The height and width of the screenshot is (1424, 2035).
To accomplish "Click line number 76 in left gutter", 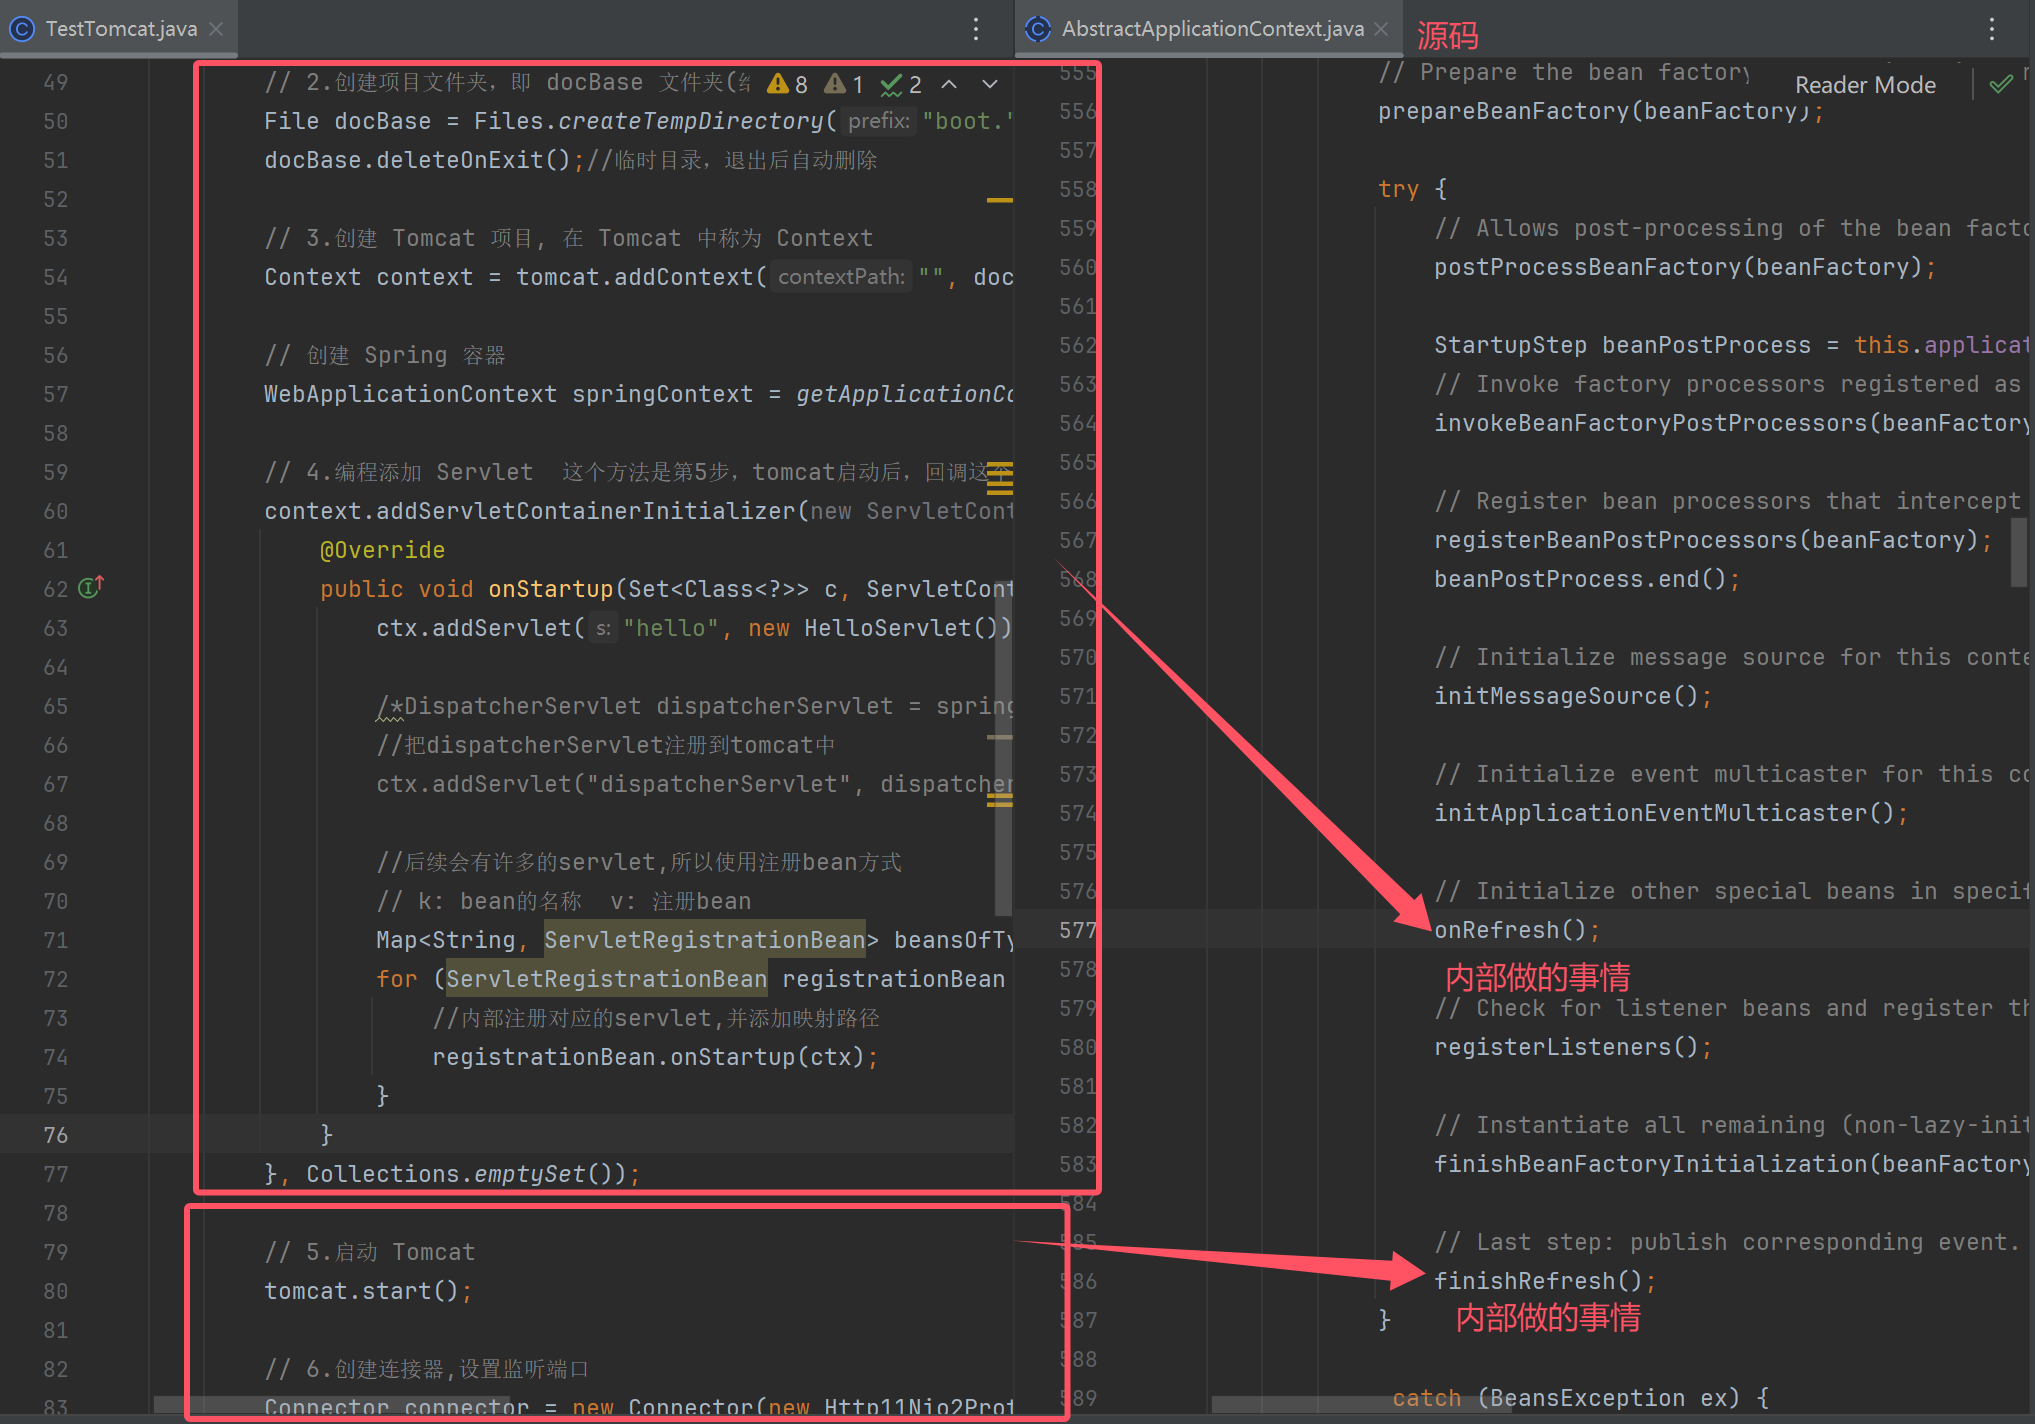I will click(x=56, y=1135).
